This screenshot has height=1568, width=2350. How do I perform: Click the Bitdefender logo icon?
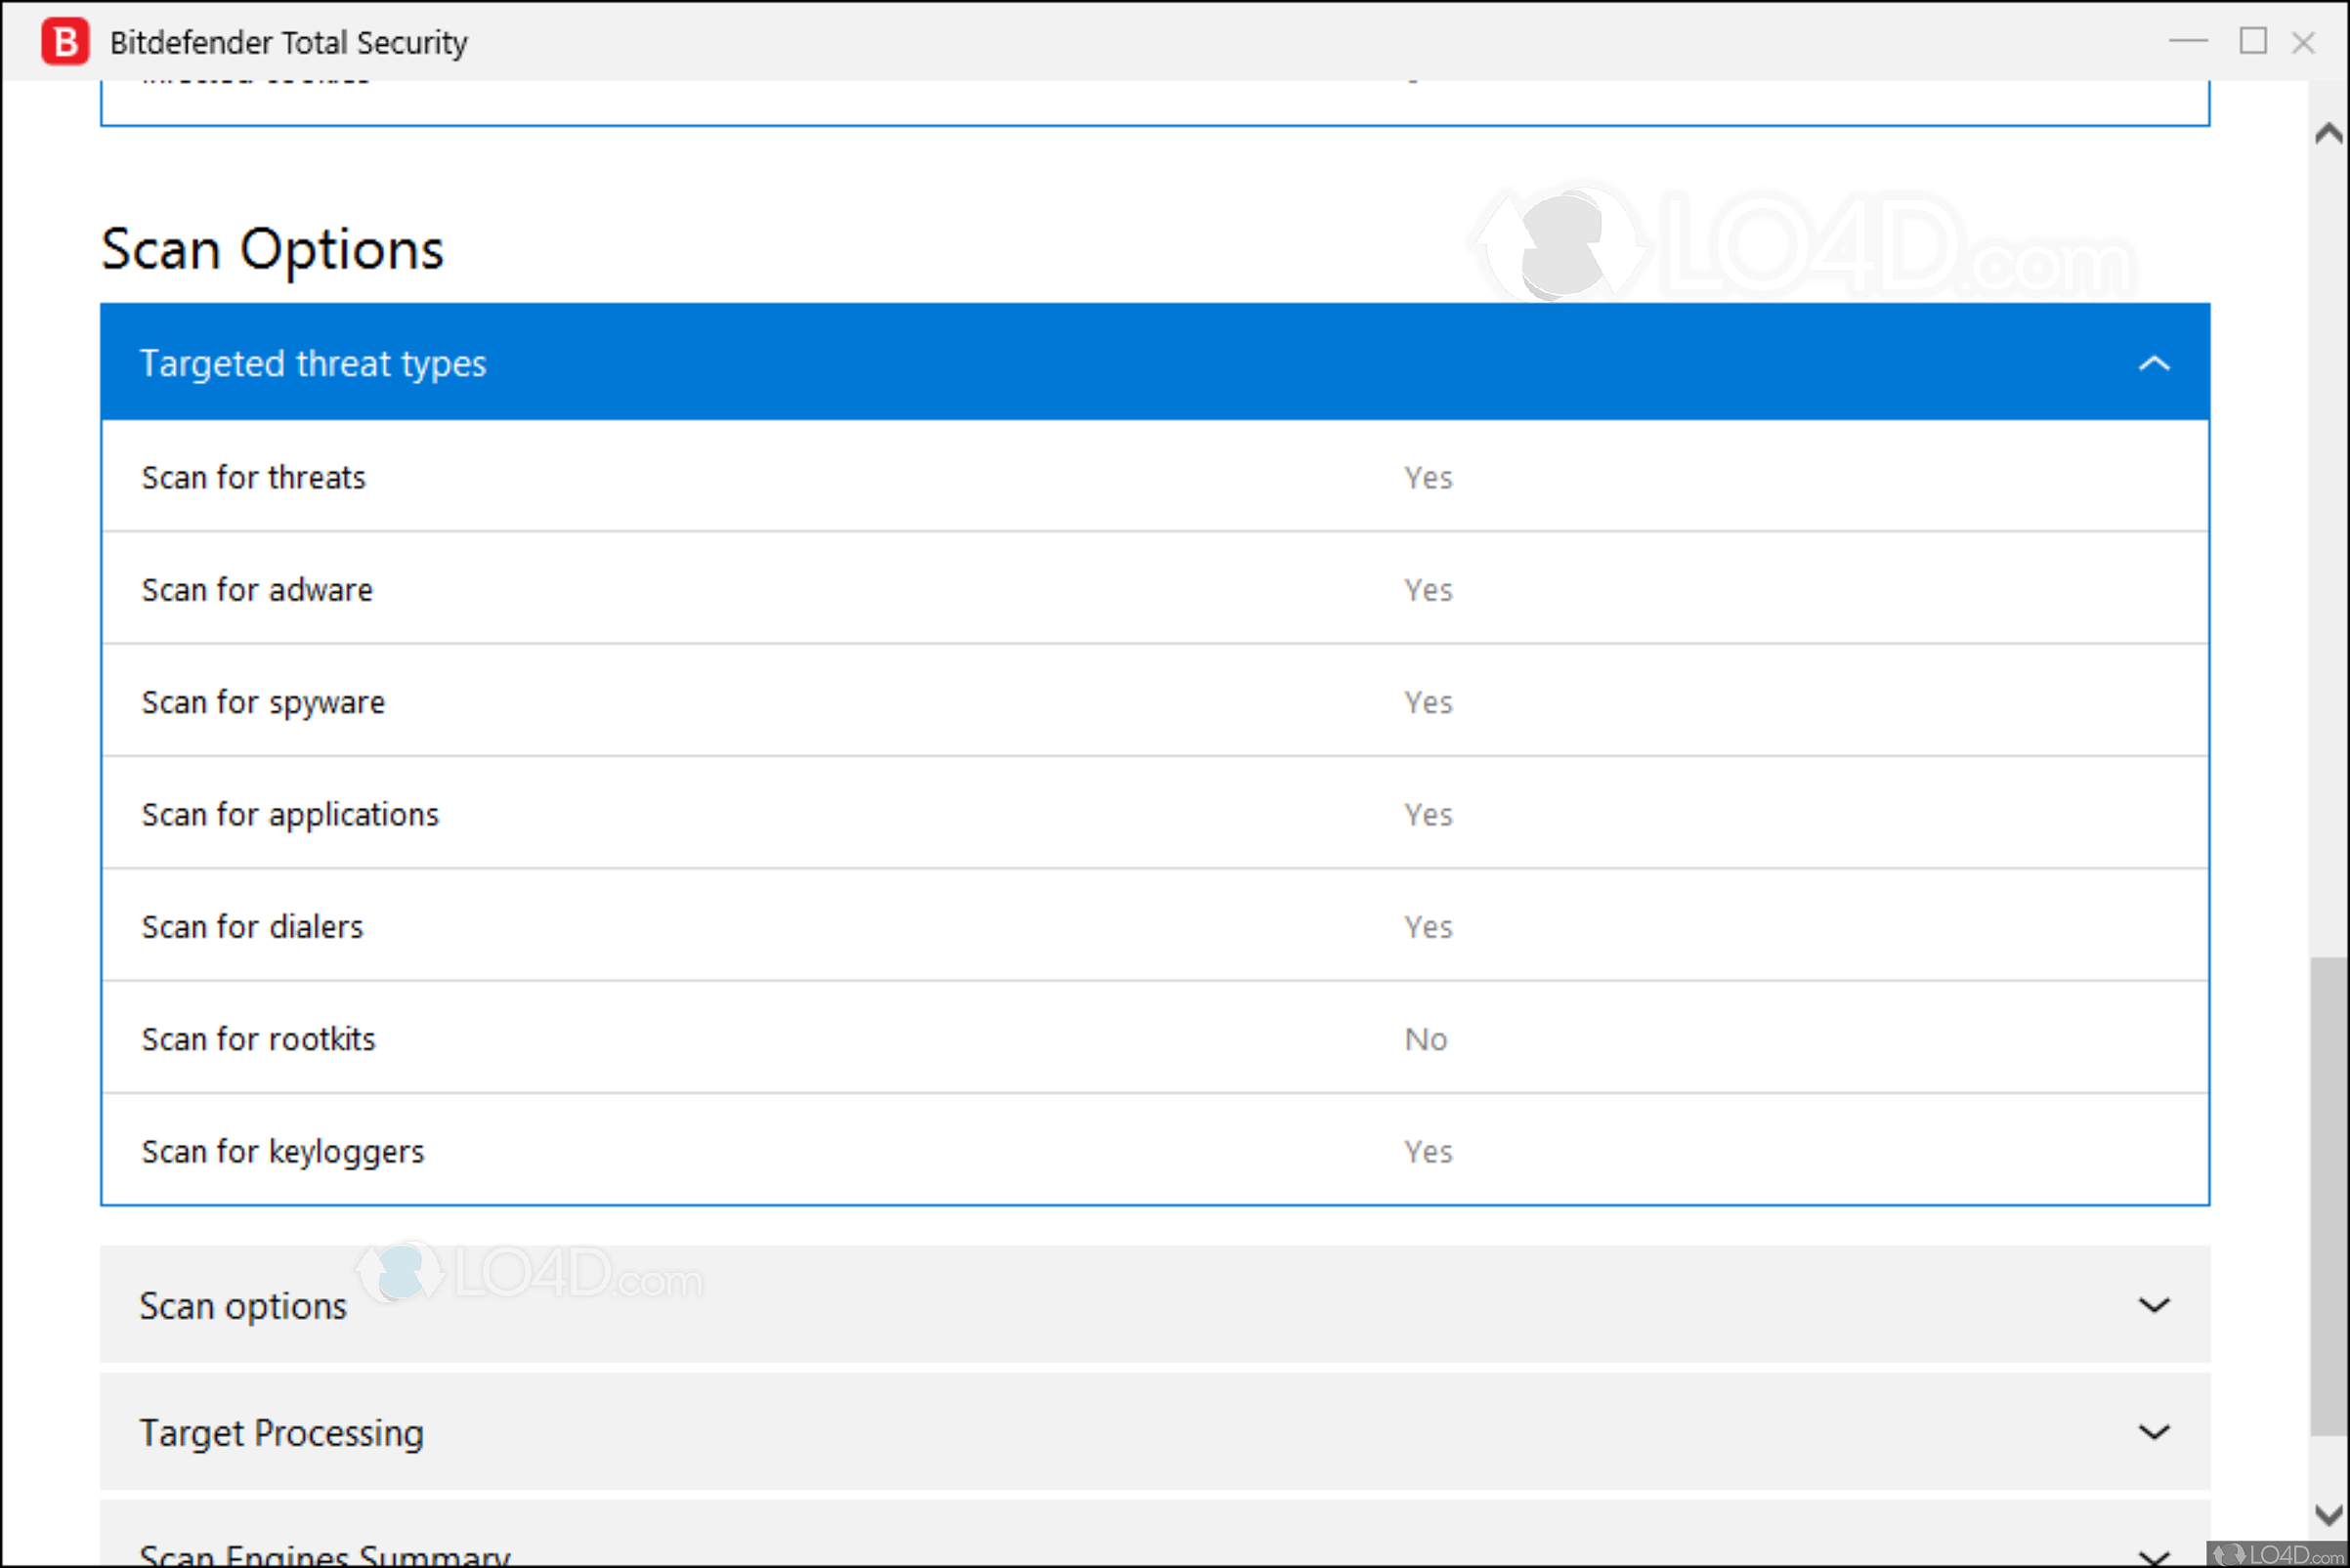[x=64, y=42]
